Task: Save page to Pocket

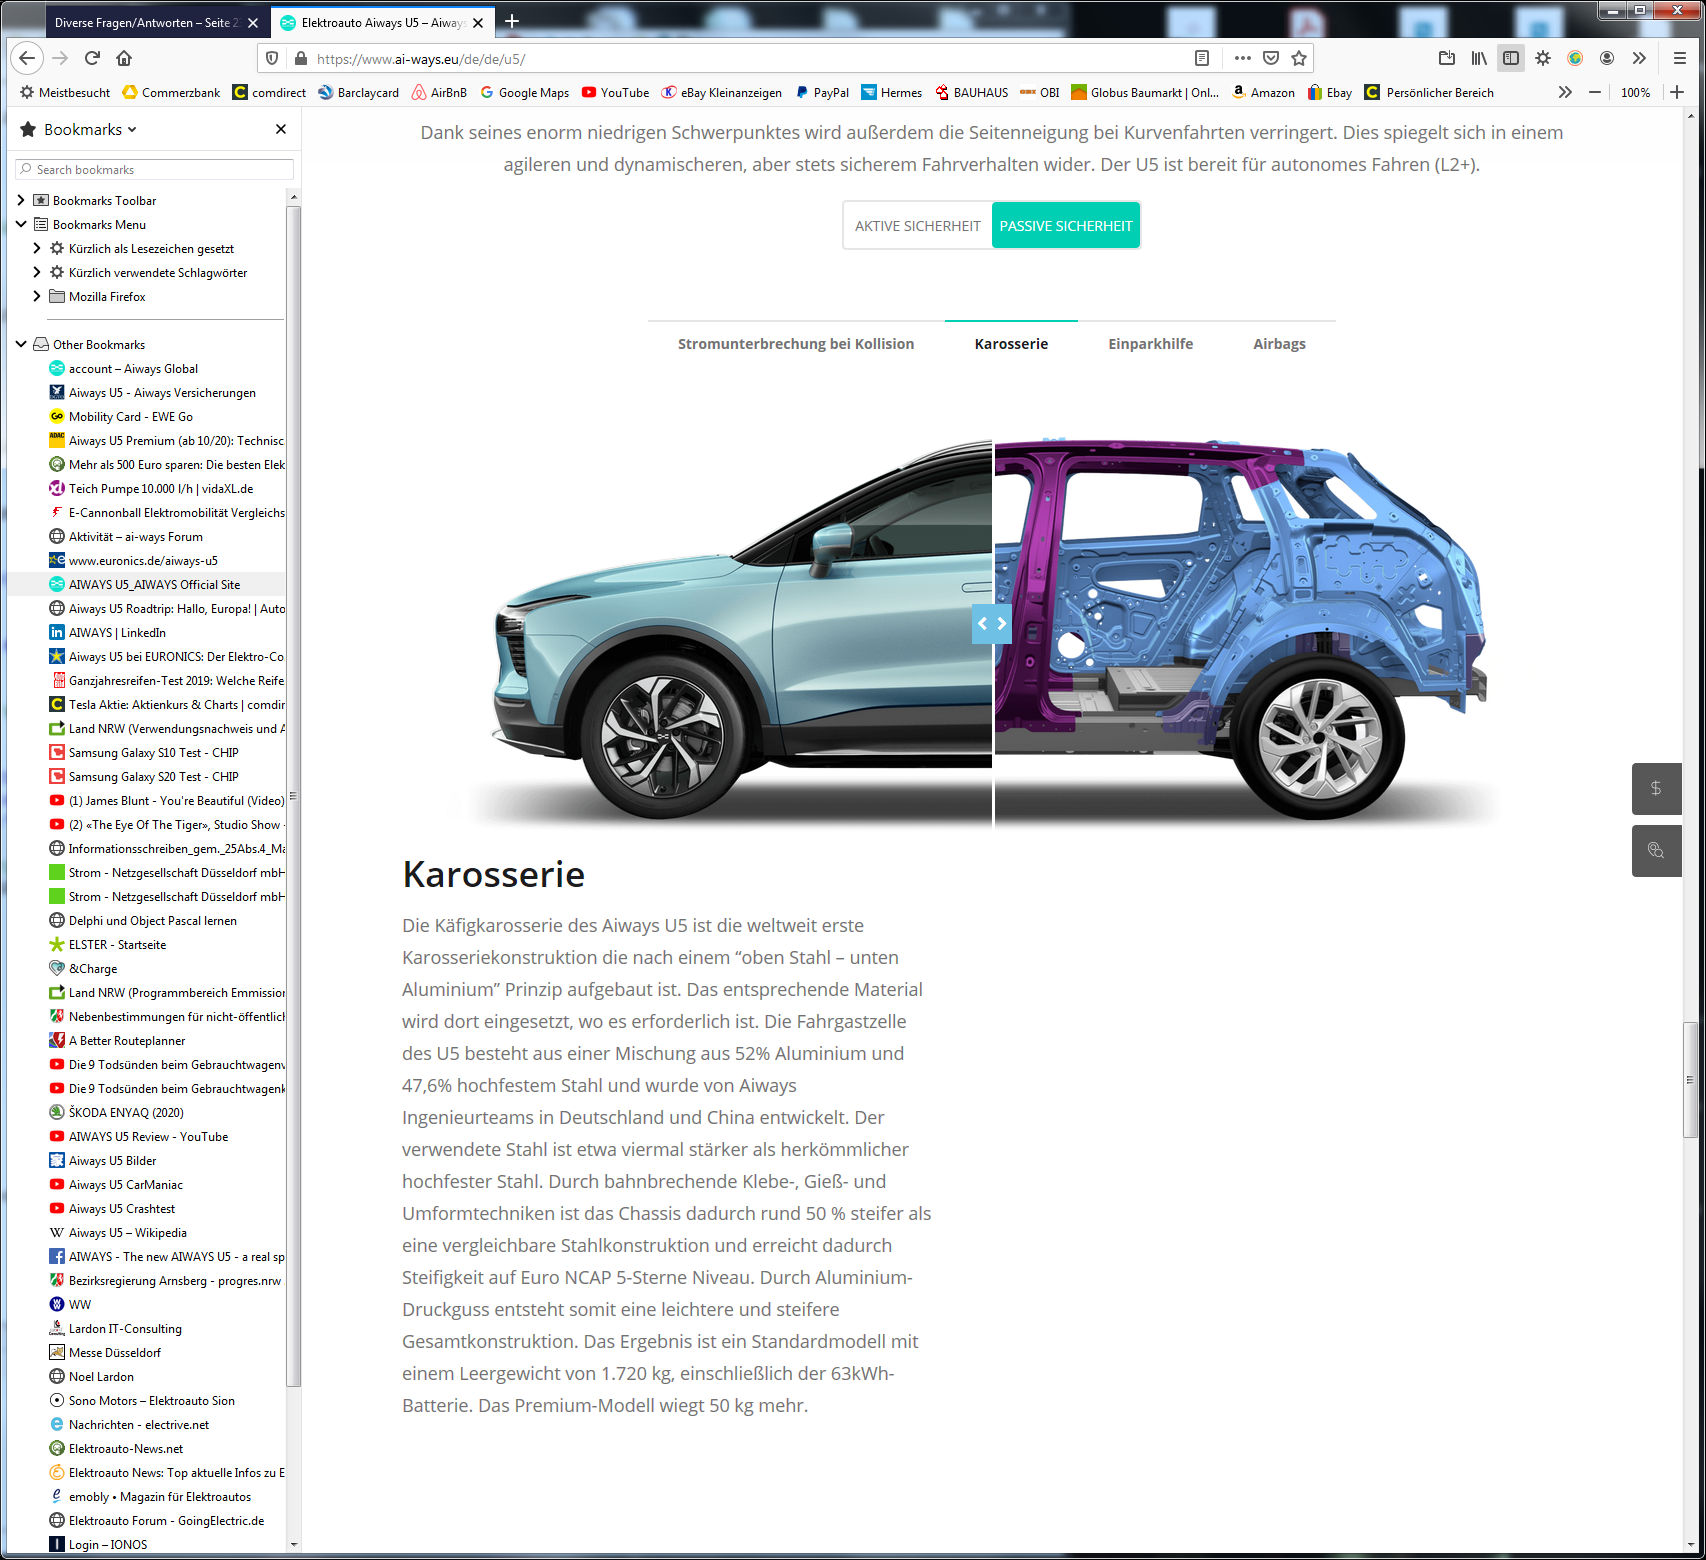Action: coord(1271,58)
